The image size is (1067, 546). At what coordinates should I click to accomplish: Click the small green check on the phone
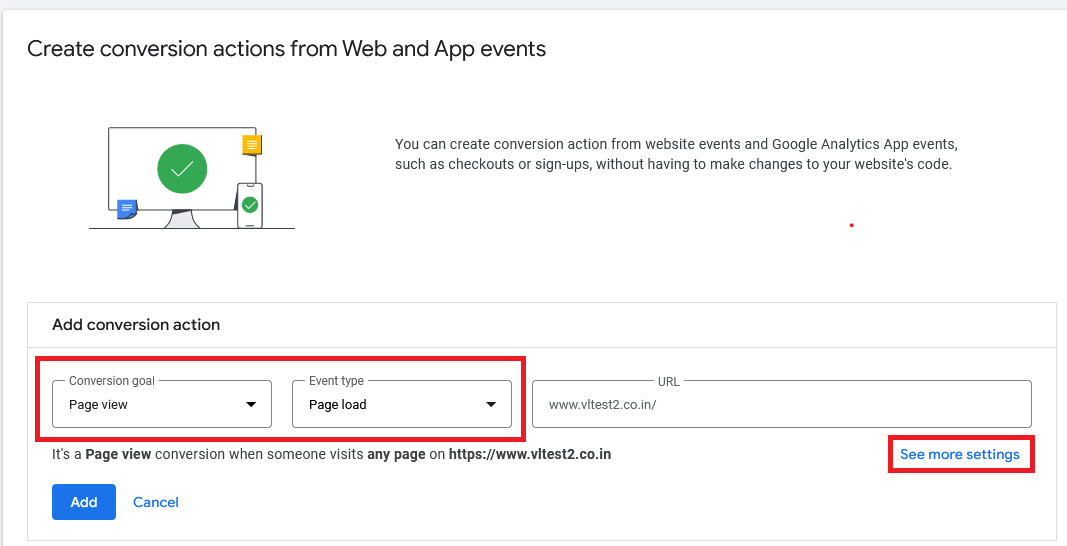coord(250,205)
